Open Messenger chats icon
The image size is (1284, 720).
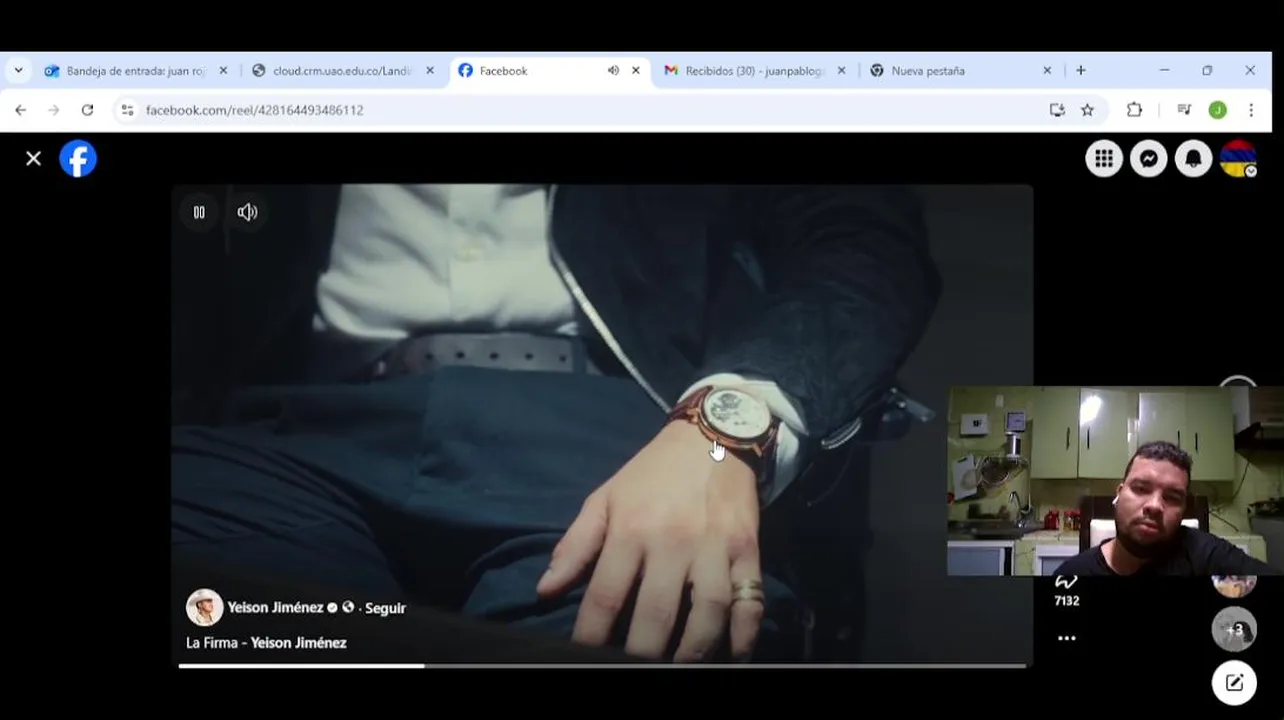click(x=1149, y=158)
